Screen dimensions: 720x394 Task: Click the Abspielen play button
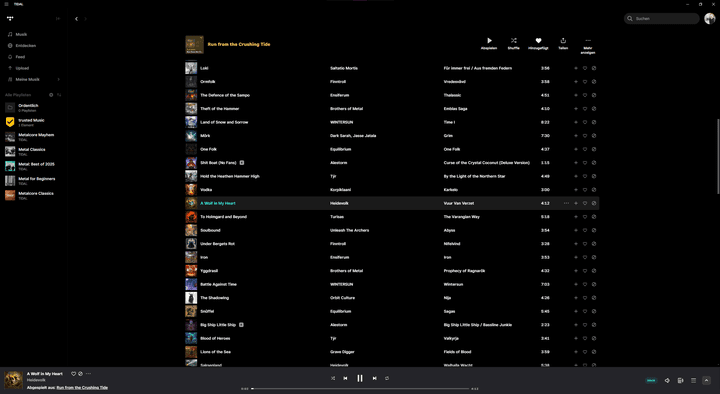[x=489, y=41]
